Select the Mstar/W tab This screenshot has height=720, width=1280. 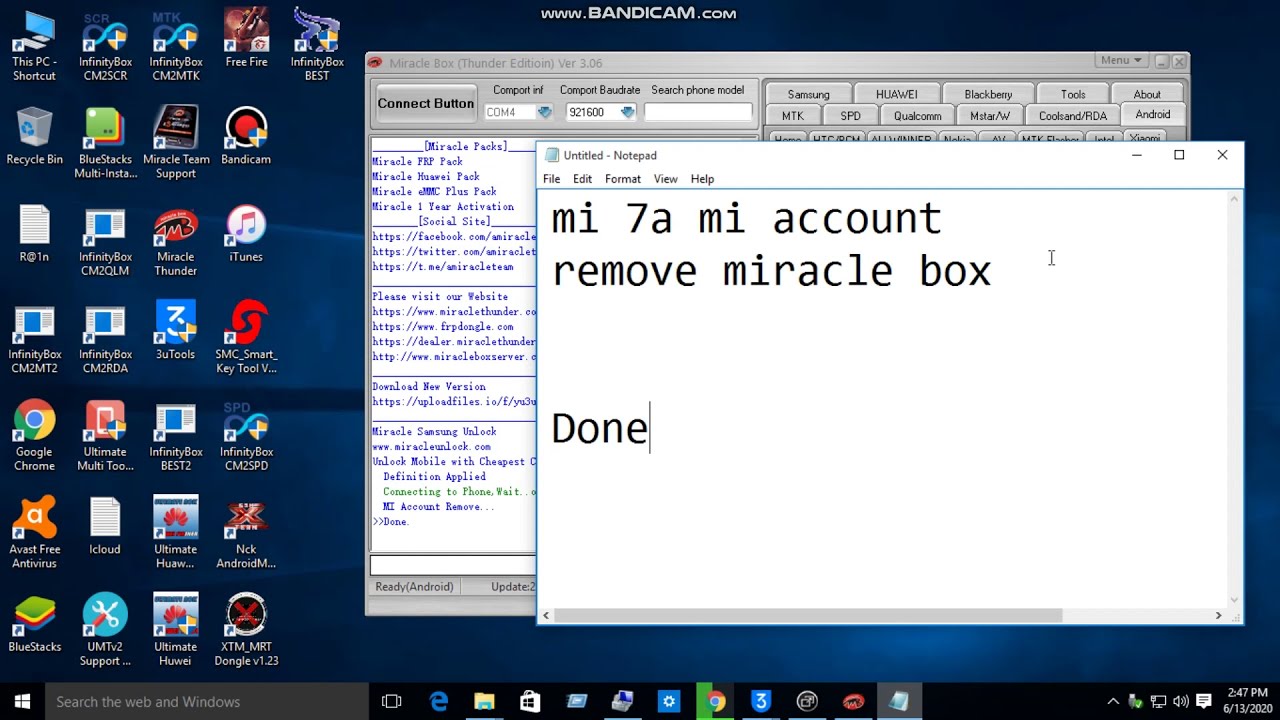pos(990,116)
